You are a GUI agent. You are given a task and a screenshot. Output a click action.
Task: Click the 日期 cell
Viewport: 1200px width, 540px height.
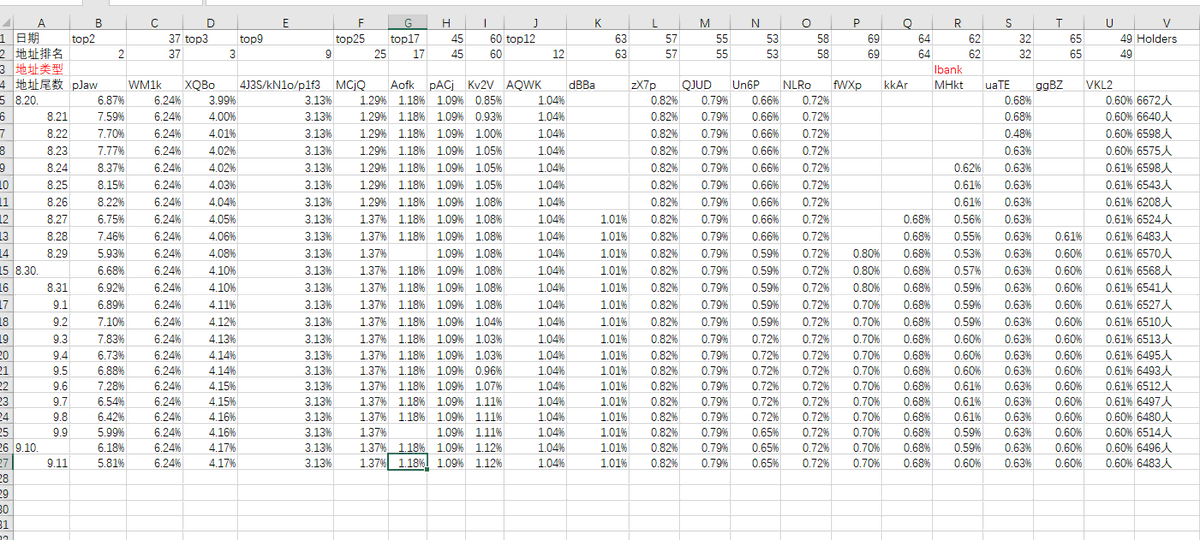[x=41, y=38]
